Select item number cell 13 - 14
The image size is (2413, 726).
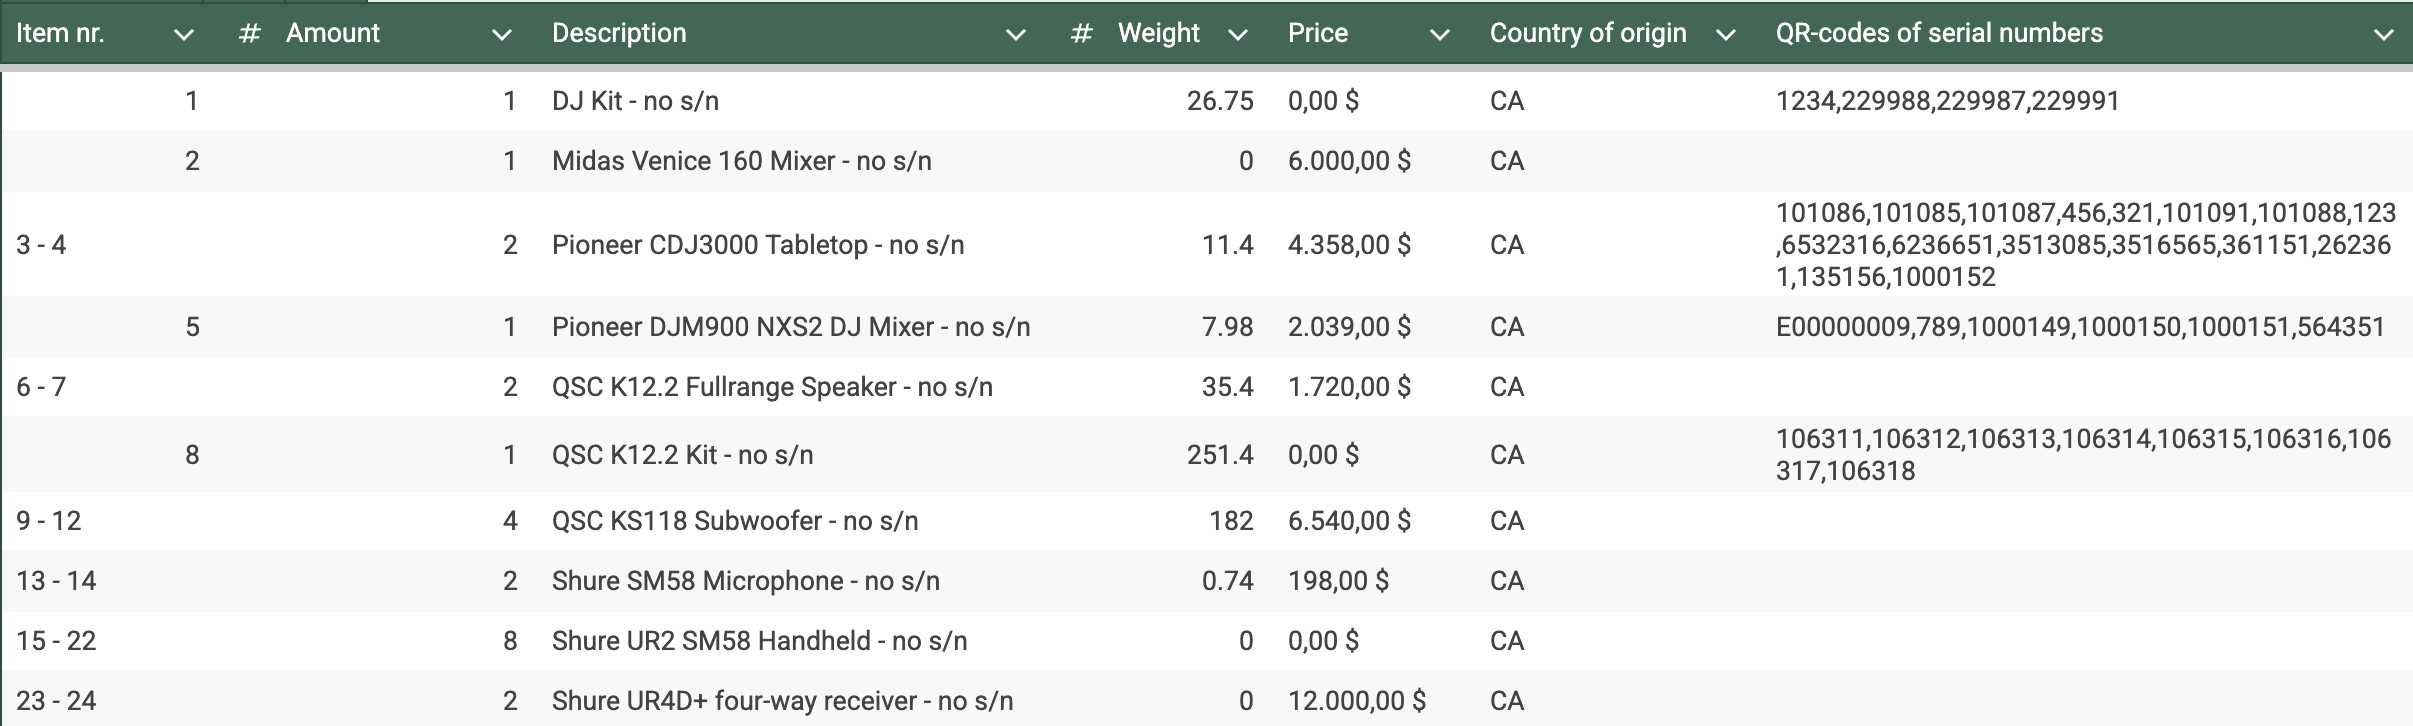[x=56, y=581]
